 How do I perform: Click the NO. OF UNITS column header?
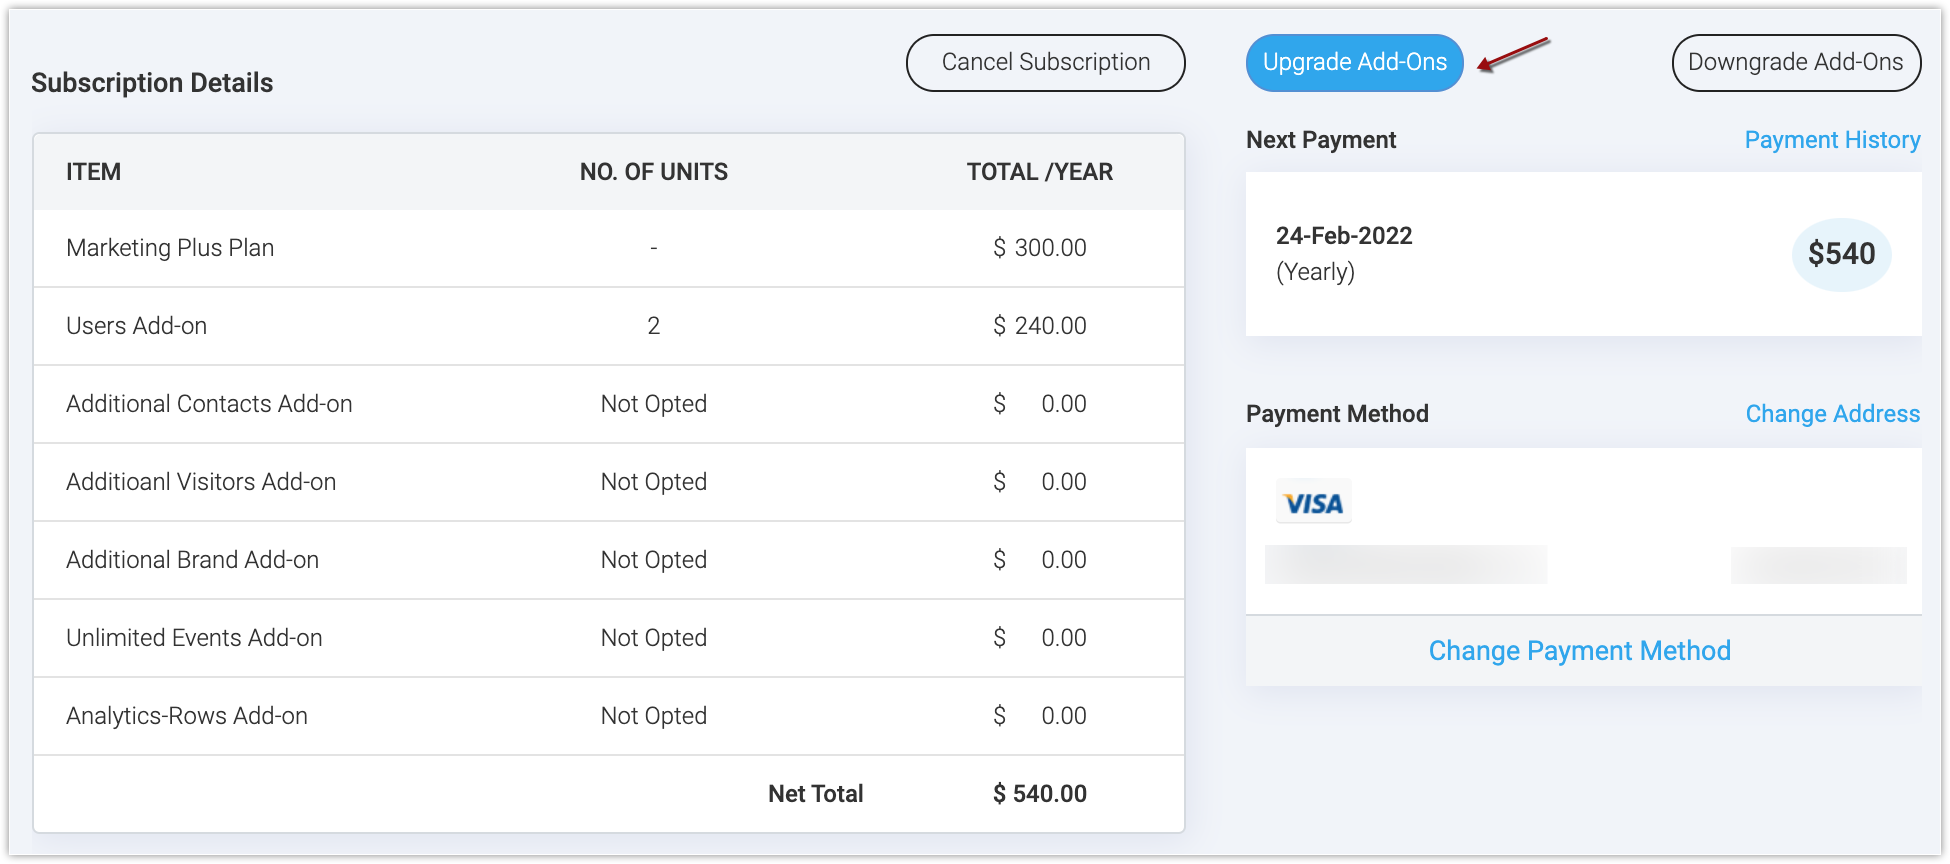point(653,172)
